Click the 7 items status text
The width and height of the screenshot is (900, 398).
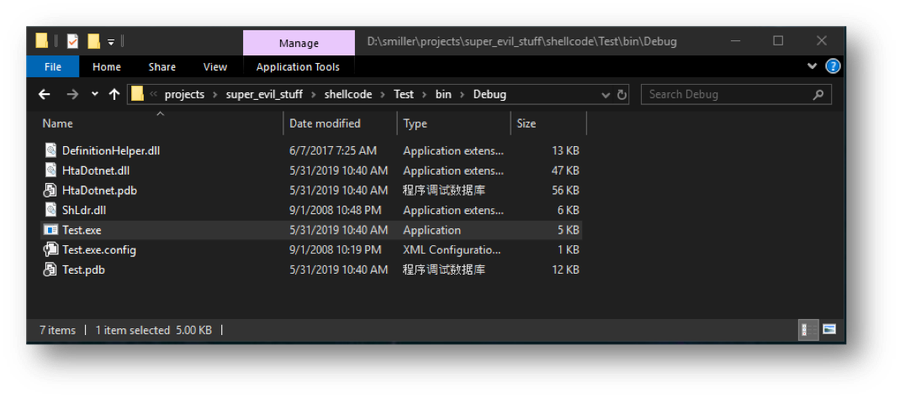[x=57, y=330]
